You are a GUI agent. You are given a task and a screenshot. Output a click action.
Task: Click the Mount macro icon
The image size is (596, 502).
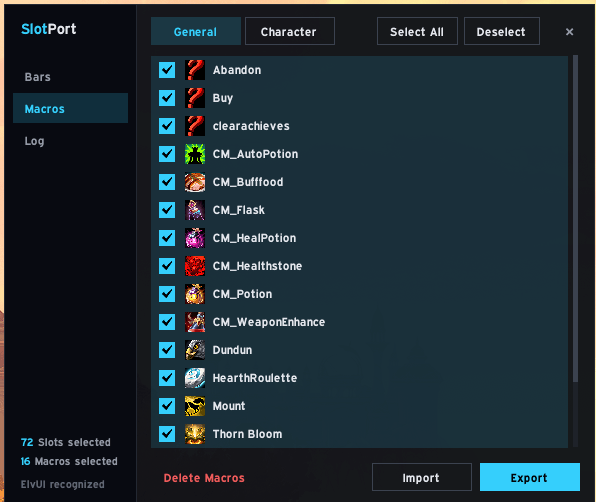click(195, 406)
